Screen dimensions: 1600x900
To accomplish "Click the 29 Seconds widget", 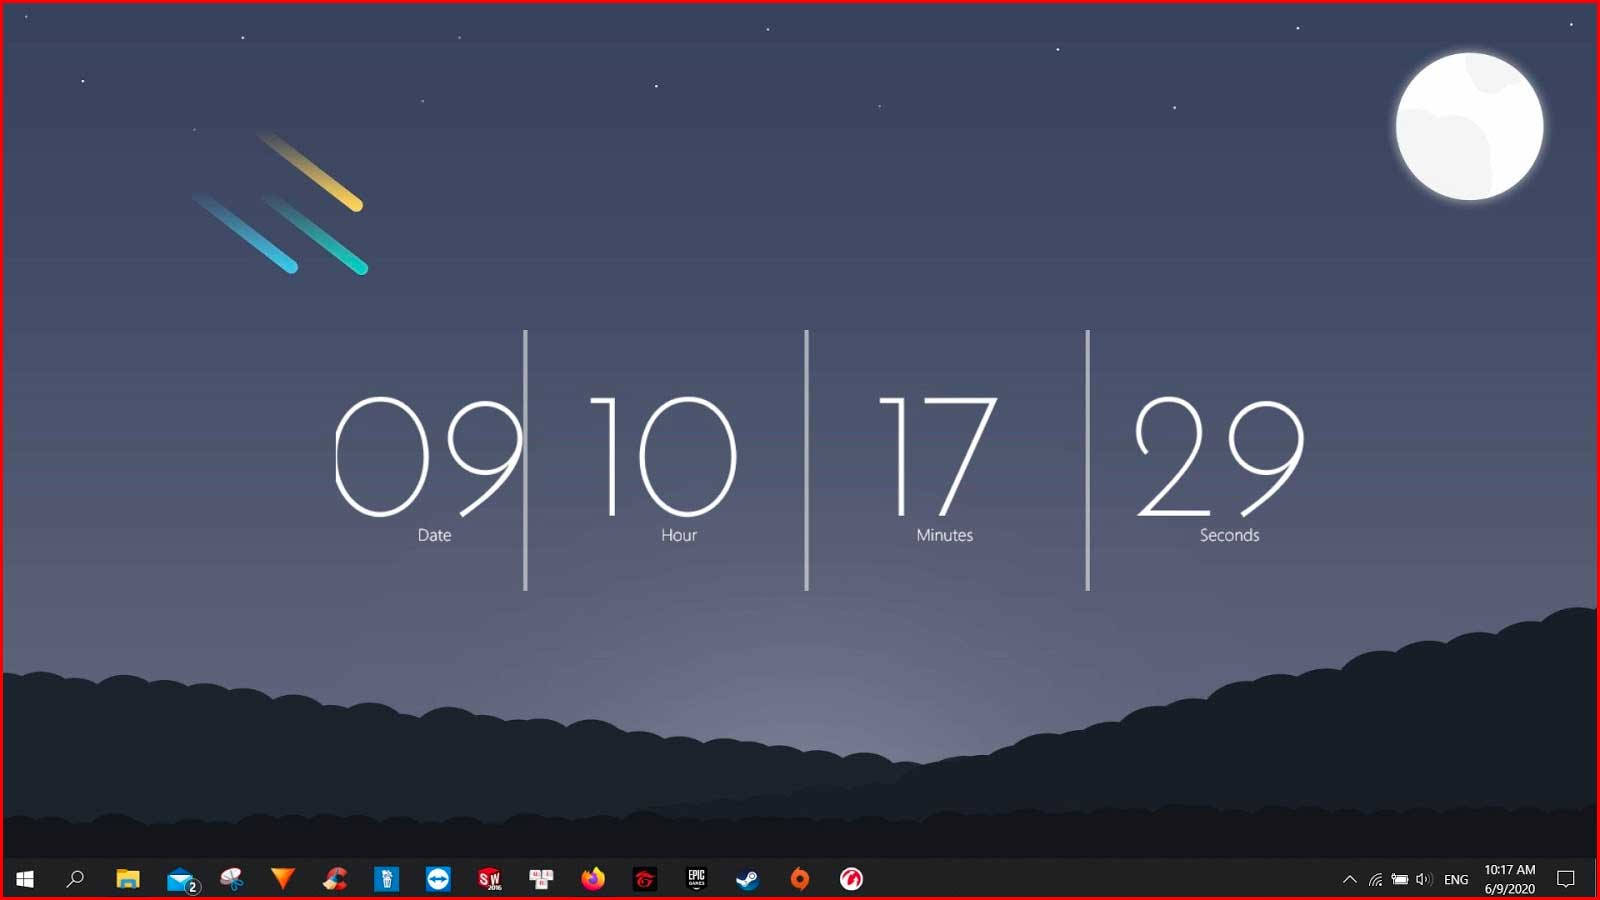I will coord(1220,468).
